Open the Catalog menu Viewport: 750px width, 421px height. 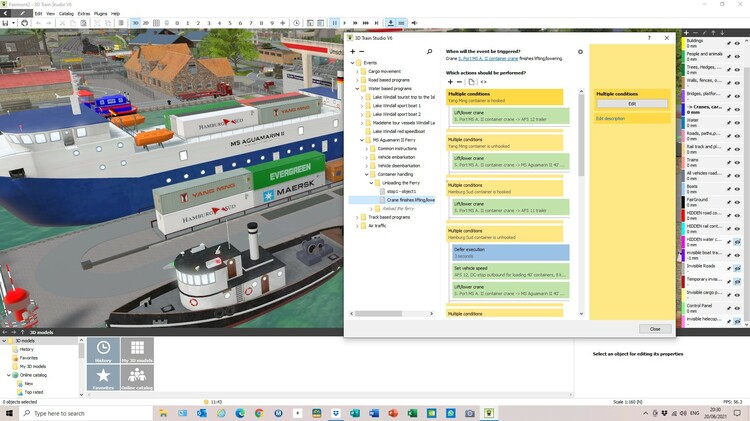(x=66, y=13)
